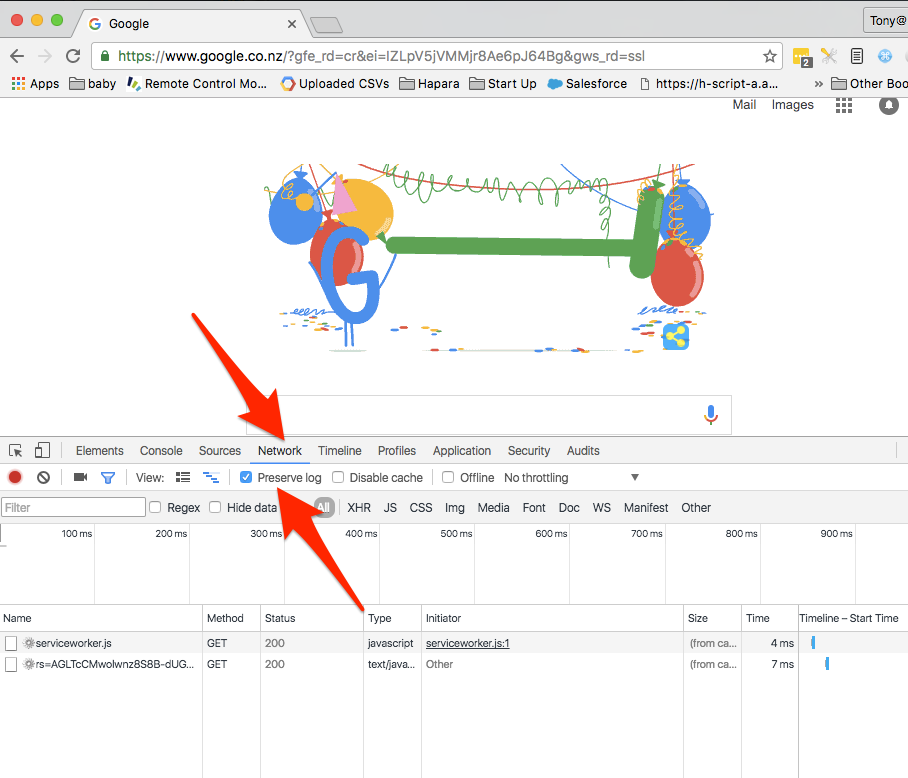
Task: Filter requests by XHR
Action: tap(359, 508)
